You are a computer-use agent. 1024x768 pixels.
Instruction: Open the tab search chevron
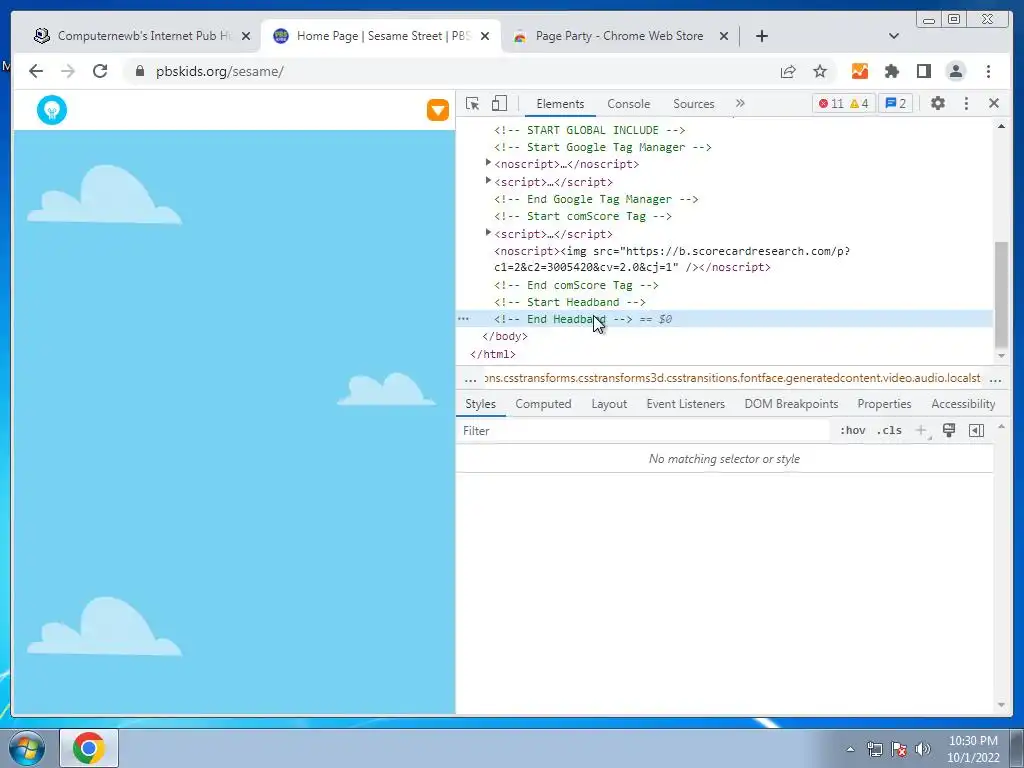click(x=894, y=36)
